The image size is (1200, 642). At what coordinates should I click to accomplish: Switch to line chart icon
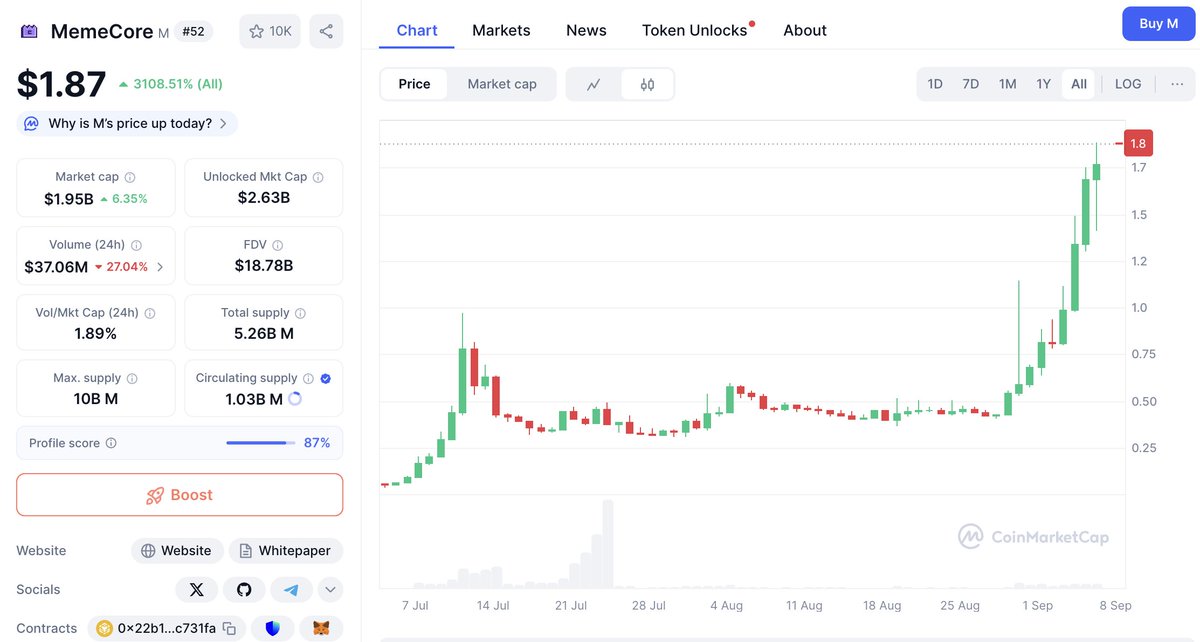click(x=594, y=84)
